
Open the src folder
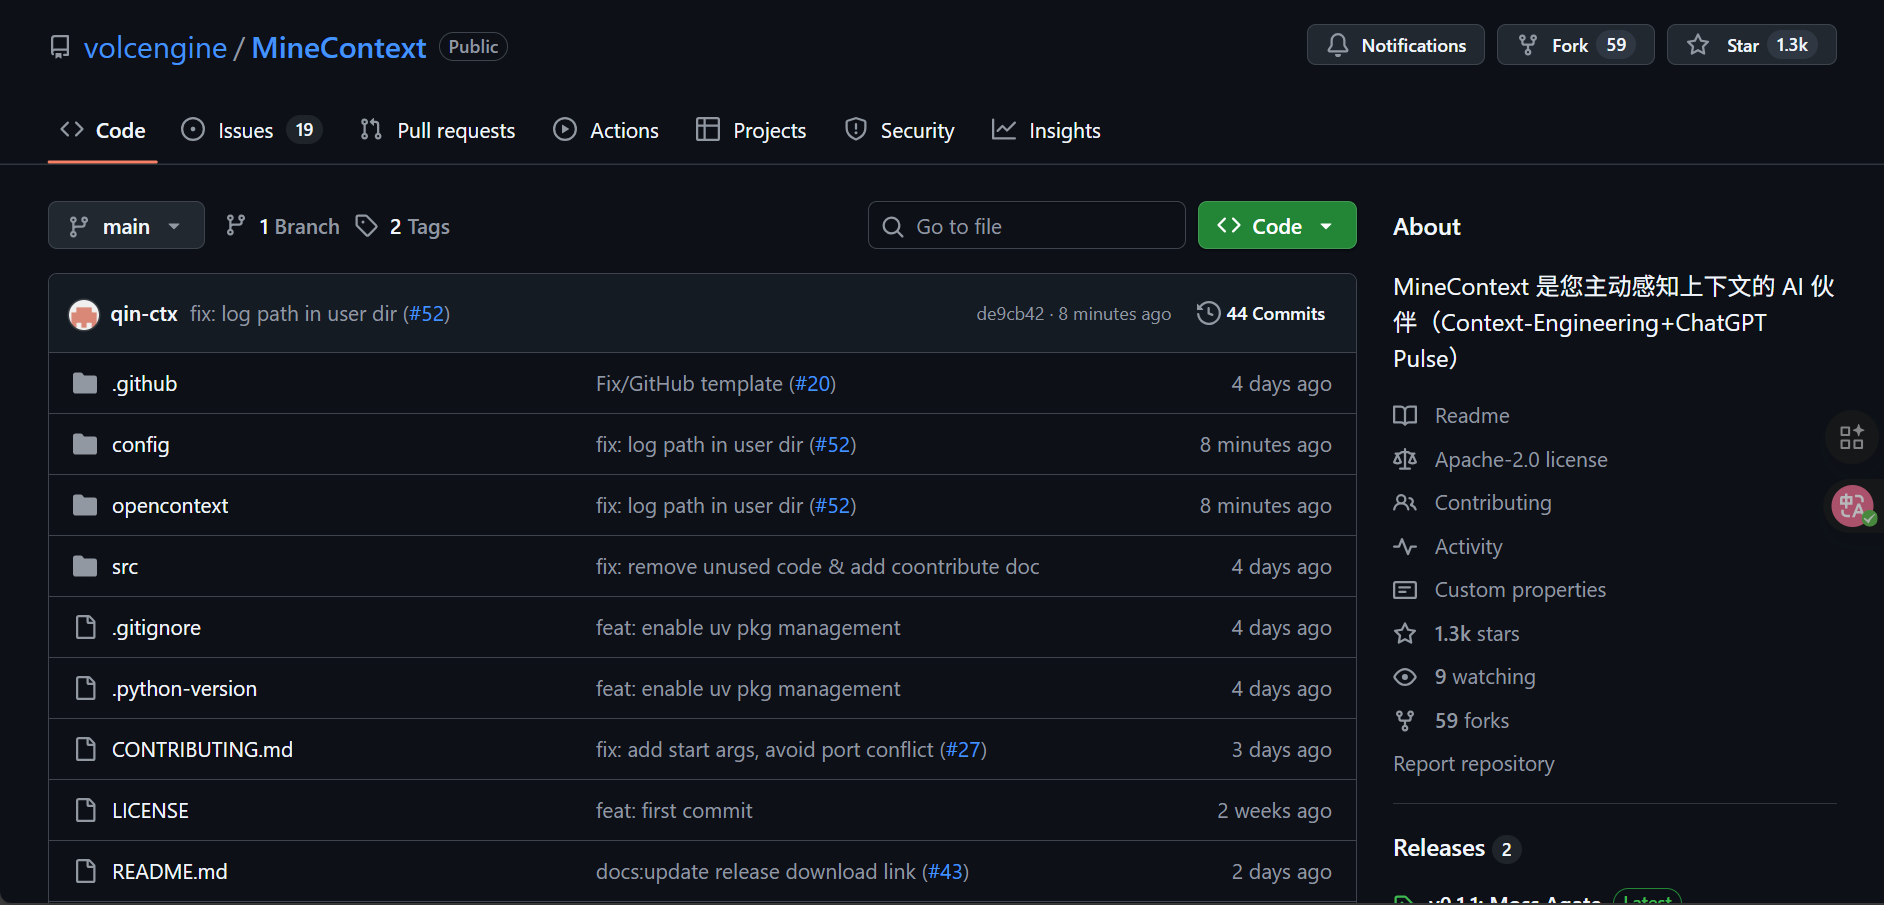tap(125, 567)
